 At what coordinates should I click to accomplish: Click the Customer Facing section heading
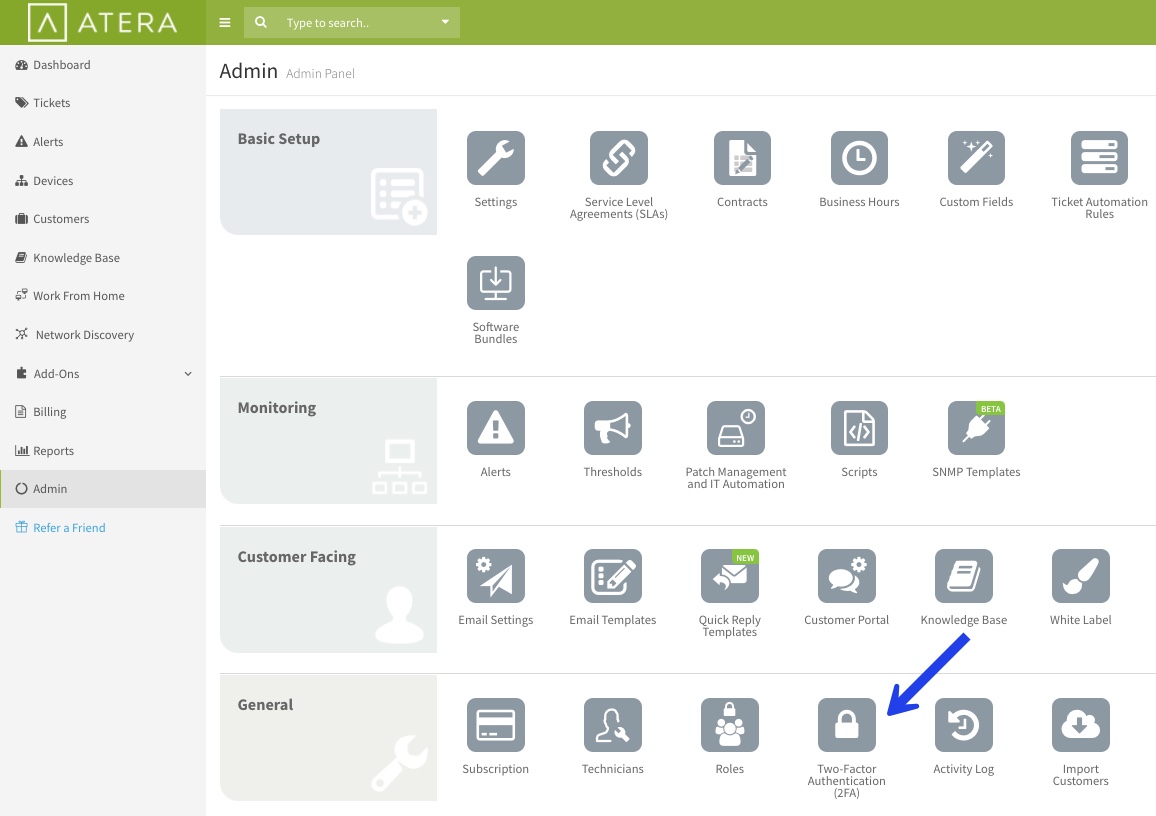click(296, 557)
